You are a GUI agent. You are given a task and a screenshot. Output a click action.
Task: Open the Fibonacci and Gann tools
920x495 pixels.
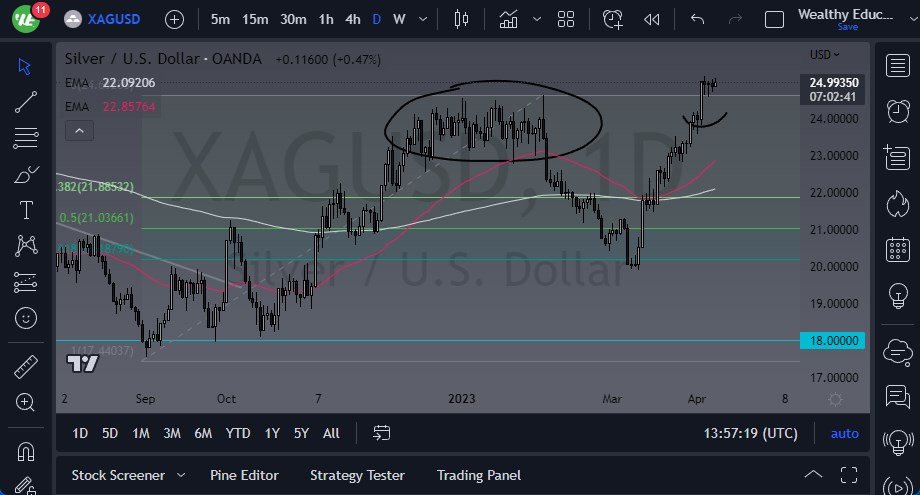tap(26, 138)
